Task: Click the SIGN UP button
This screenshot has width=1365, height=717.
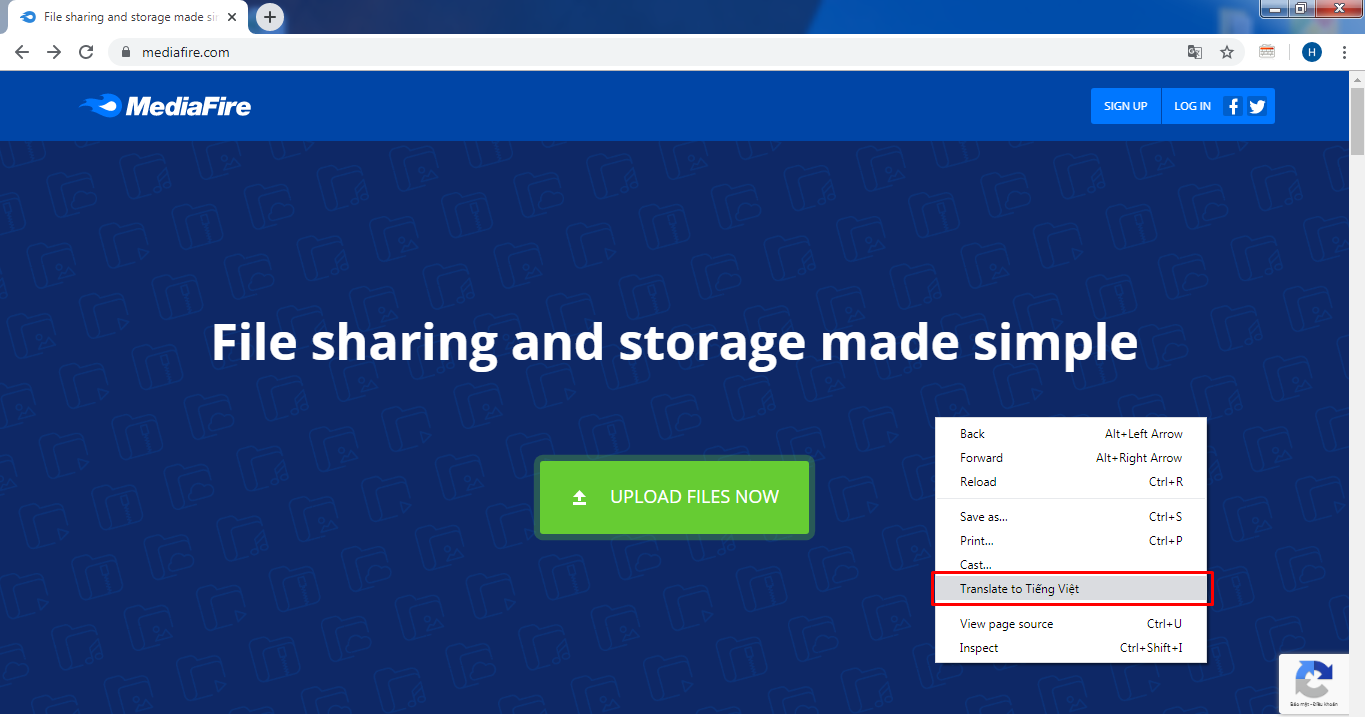Action: (1125, 106)
